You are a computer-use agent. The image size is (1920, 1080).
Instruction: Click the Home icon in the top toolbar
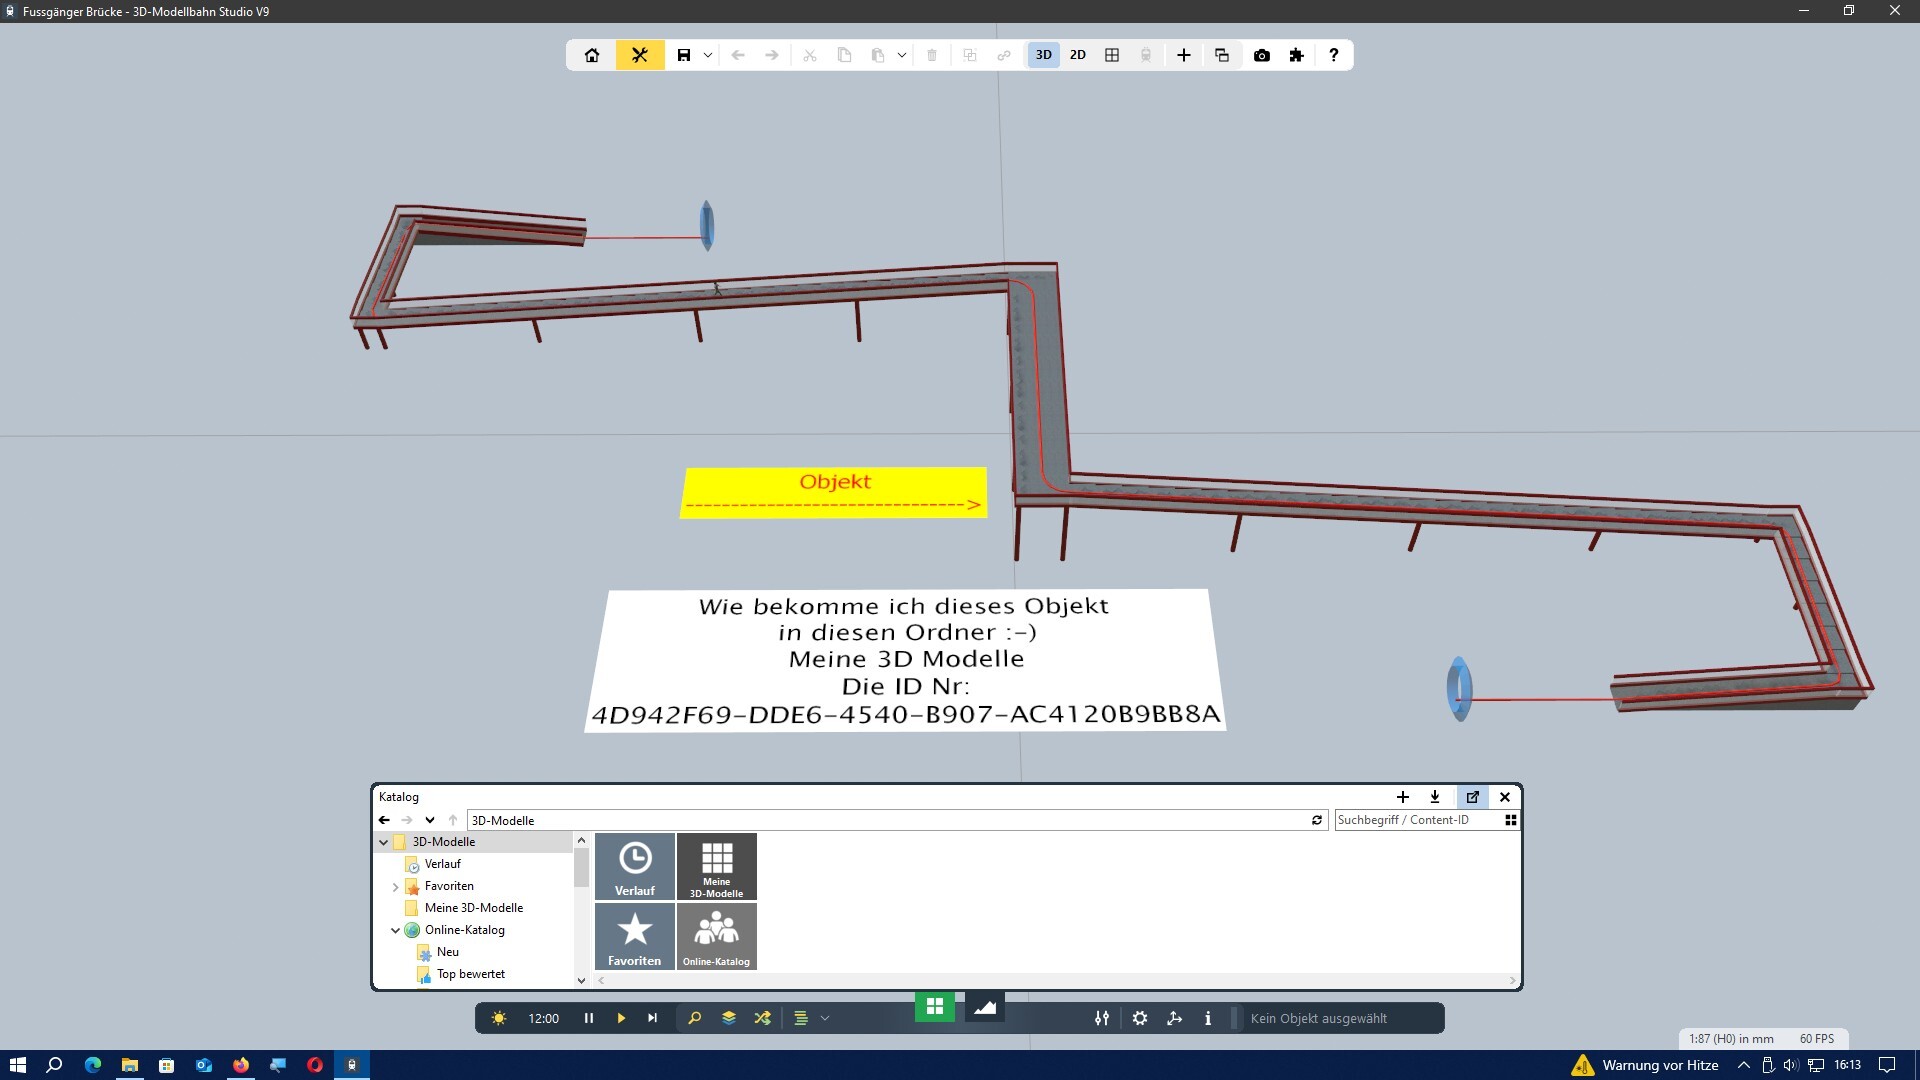click(592, 55)
